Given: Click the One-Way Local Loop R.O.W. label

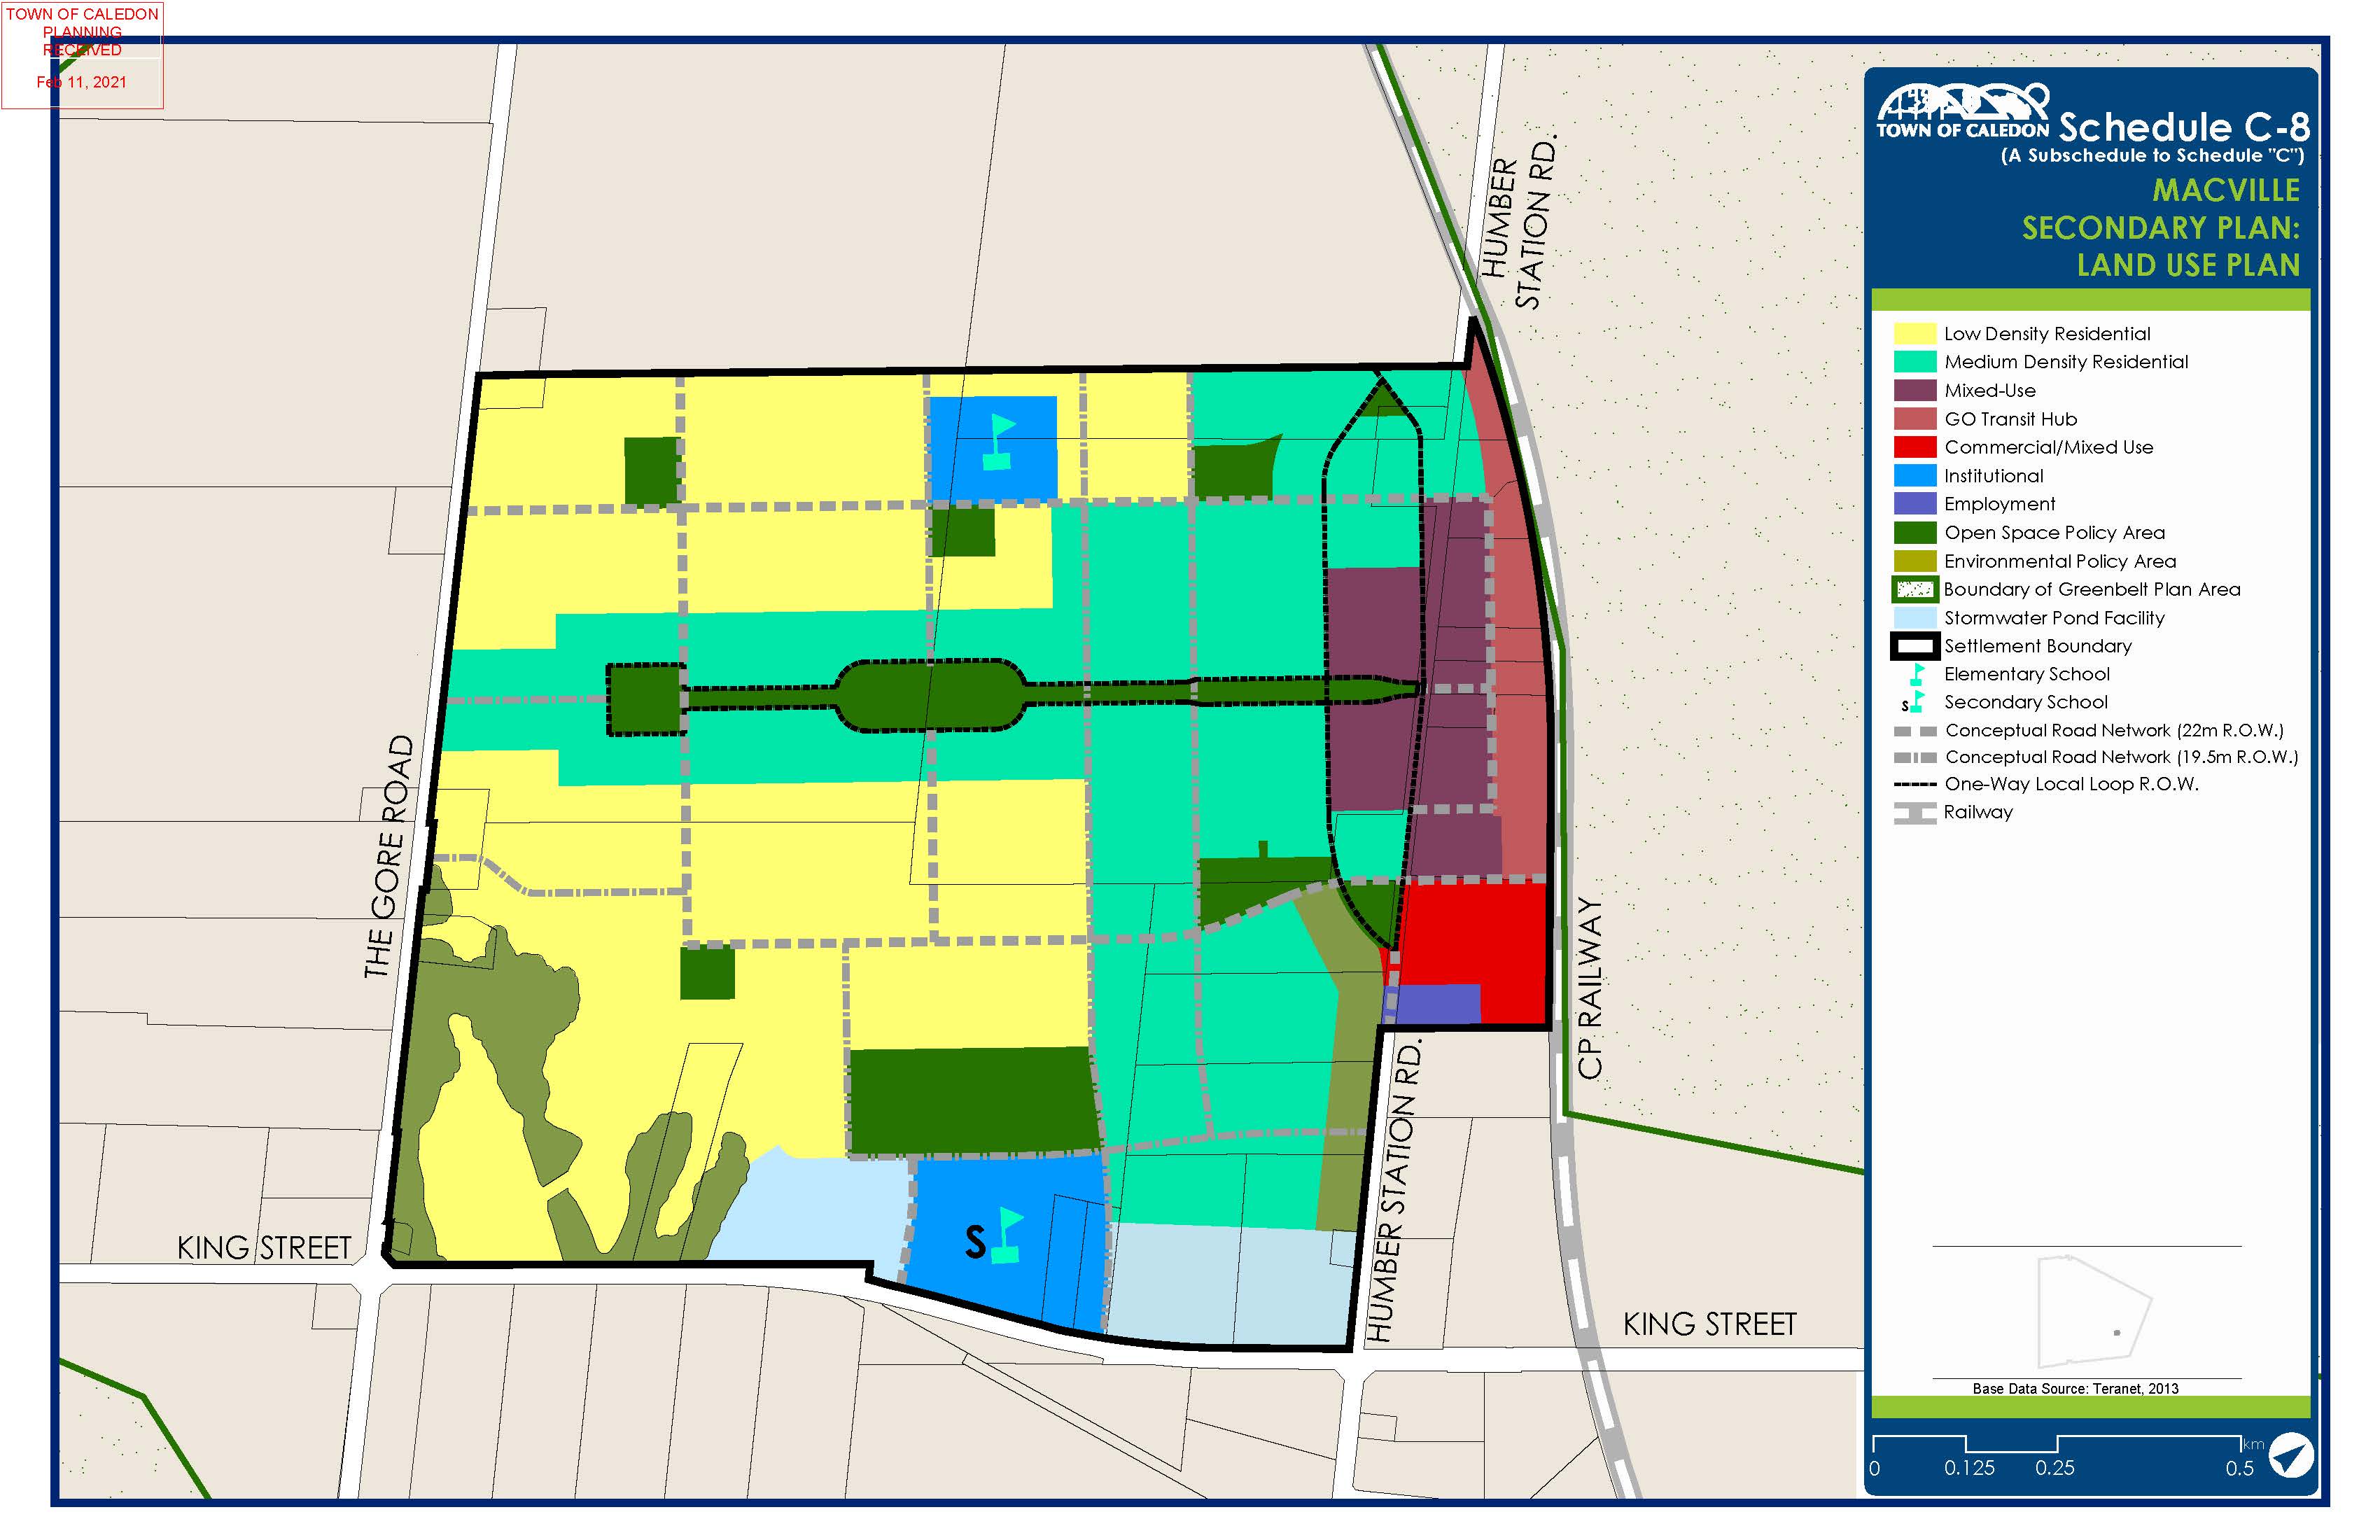Looking at the screenshot, I should 2071,785.
